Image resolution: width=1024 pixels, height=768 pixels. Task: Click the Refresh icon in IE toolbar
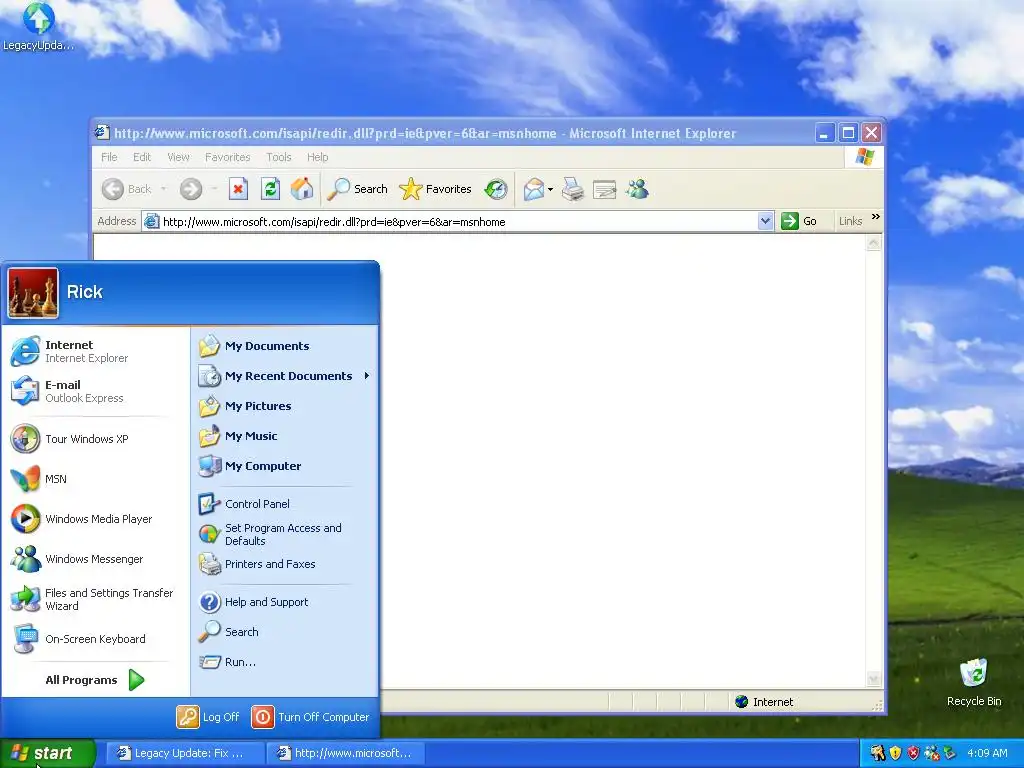270,189
